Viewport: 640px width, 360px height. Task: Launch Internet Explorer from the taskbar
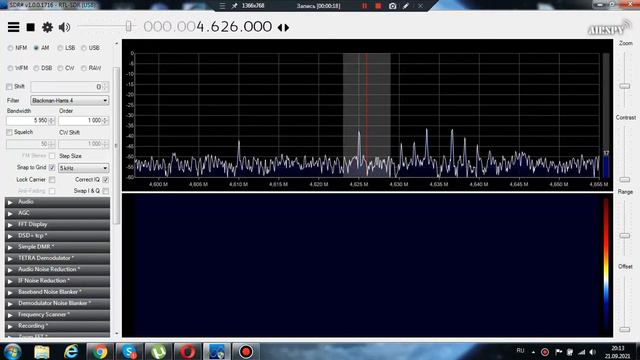point(71,351)
